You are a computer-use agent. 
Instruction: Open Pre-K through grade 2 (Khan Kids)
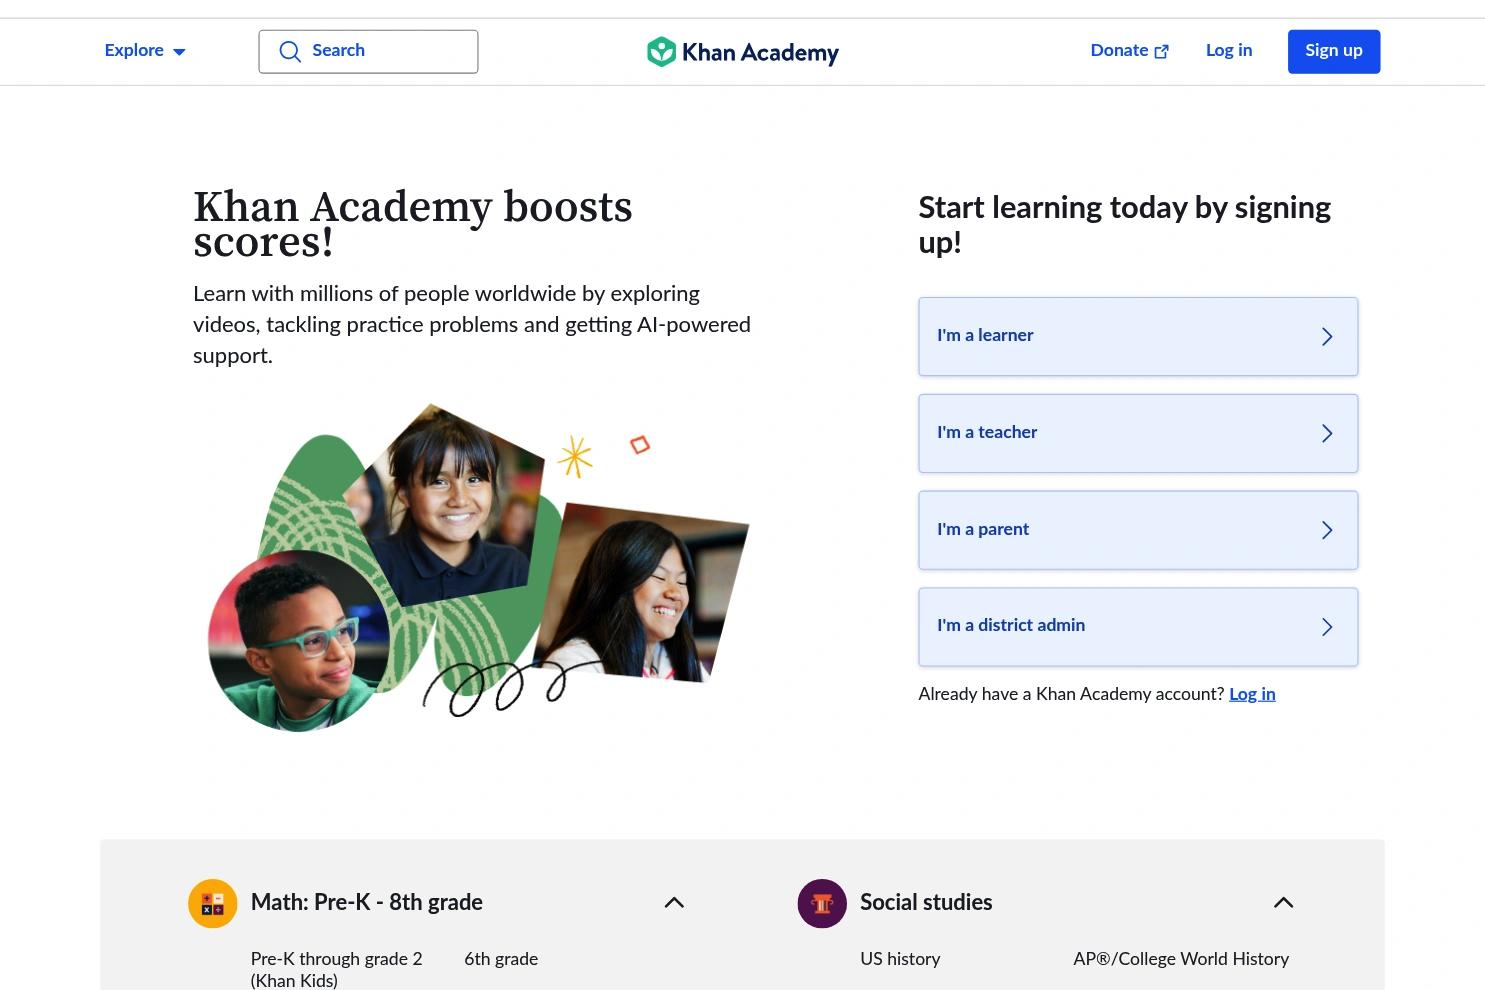click(337, 970)
